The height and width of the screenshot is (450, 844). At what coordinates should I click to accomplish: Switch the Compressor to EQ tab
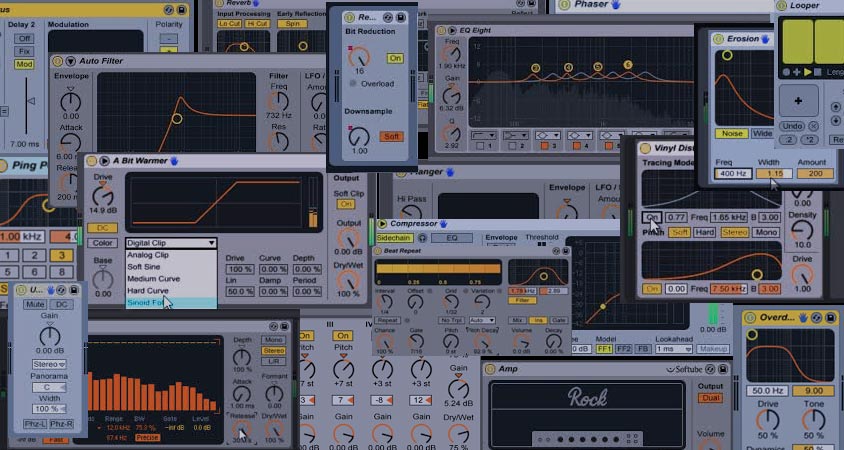click(x=452, y=237)
